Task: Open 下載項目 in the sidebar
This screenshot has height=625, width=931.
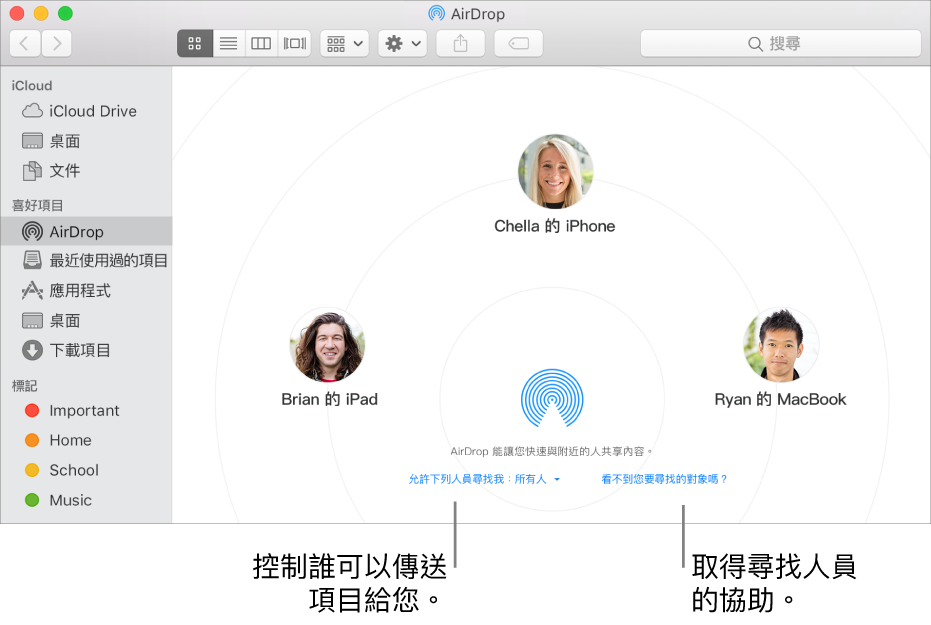Action: pyautogui.click(x=86, y=350)
